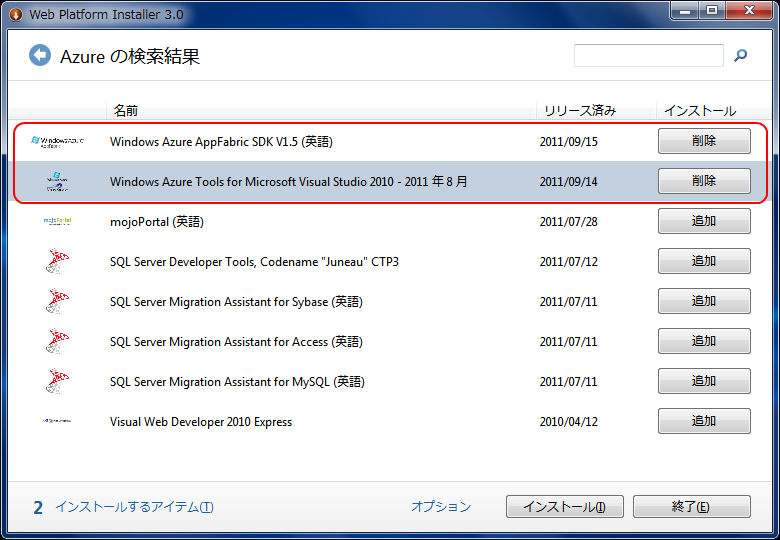The image size is (780, 540).
Task: Select SQL Server Migration Assistant for MySQL (英語) text
Action: [x=237, y=382]
